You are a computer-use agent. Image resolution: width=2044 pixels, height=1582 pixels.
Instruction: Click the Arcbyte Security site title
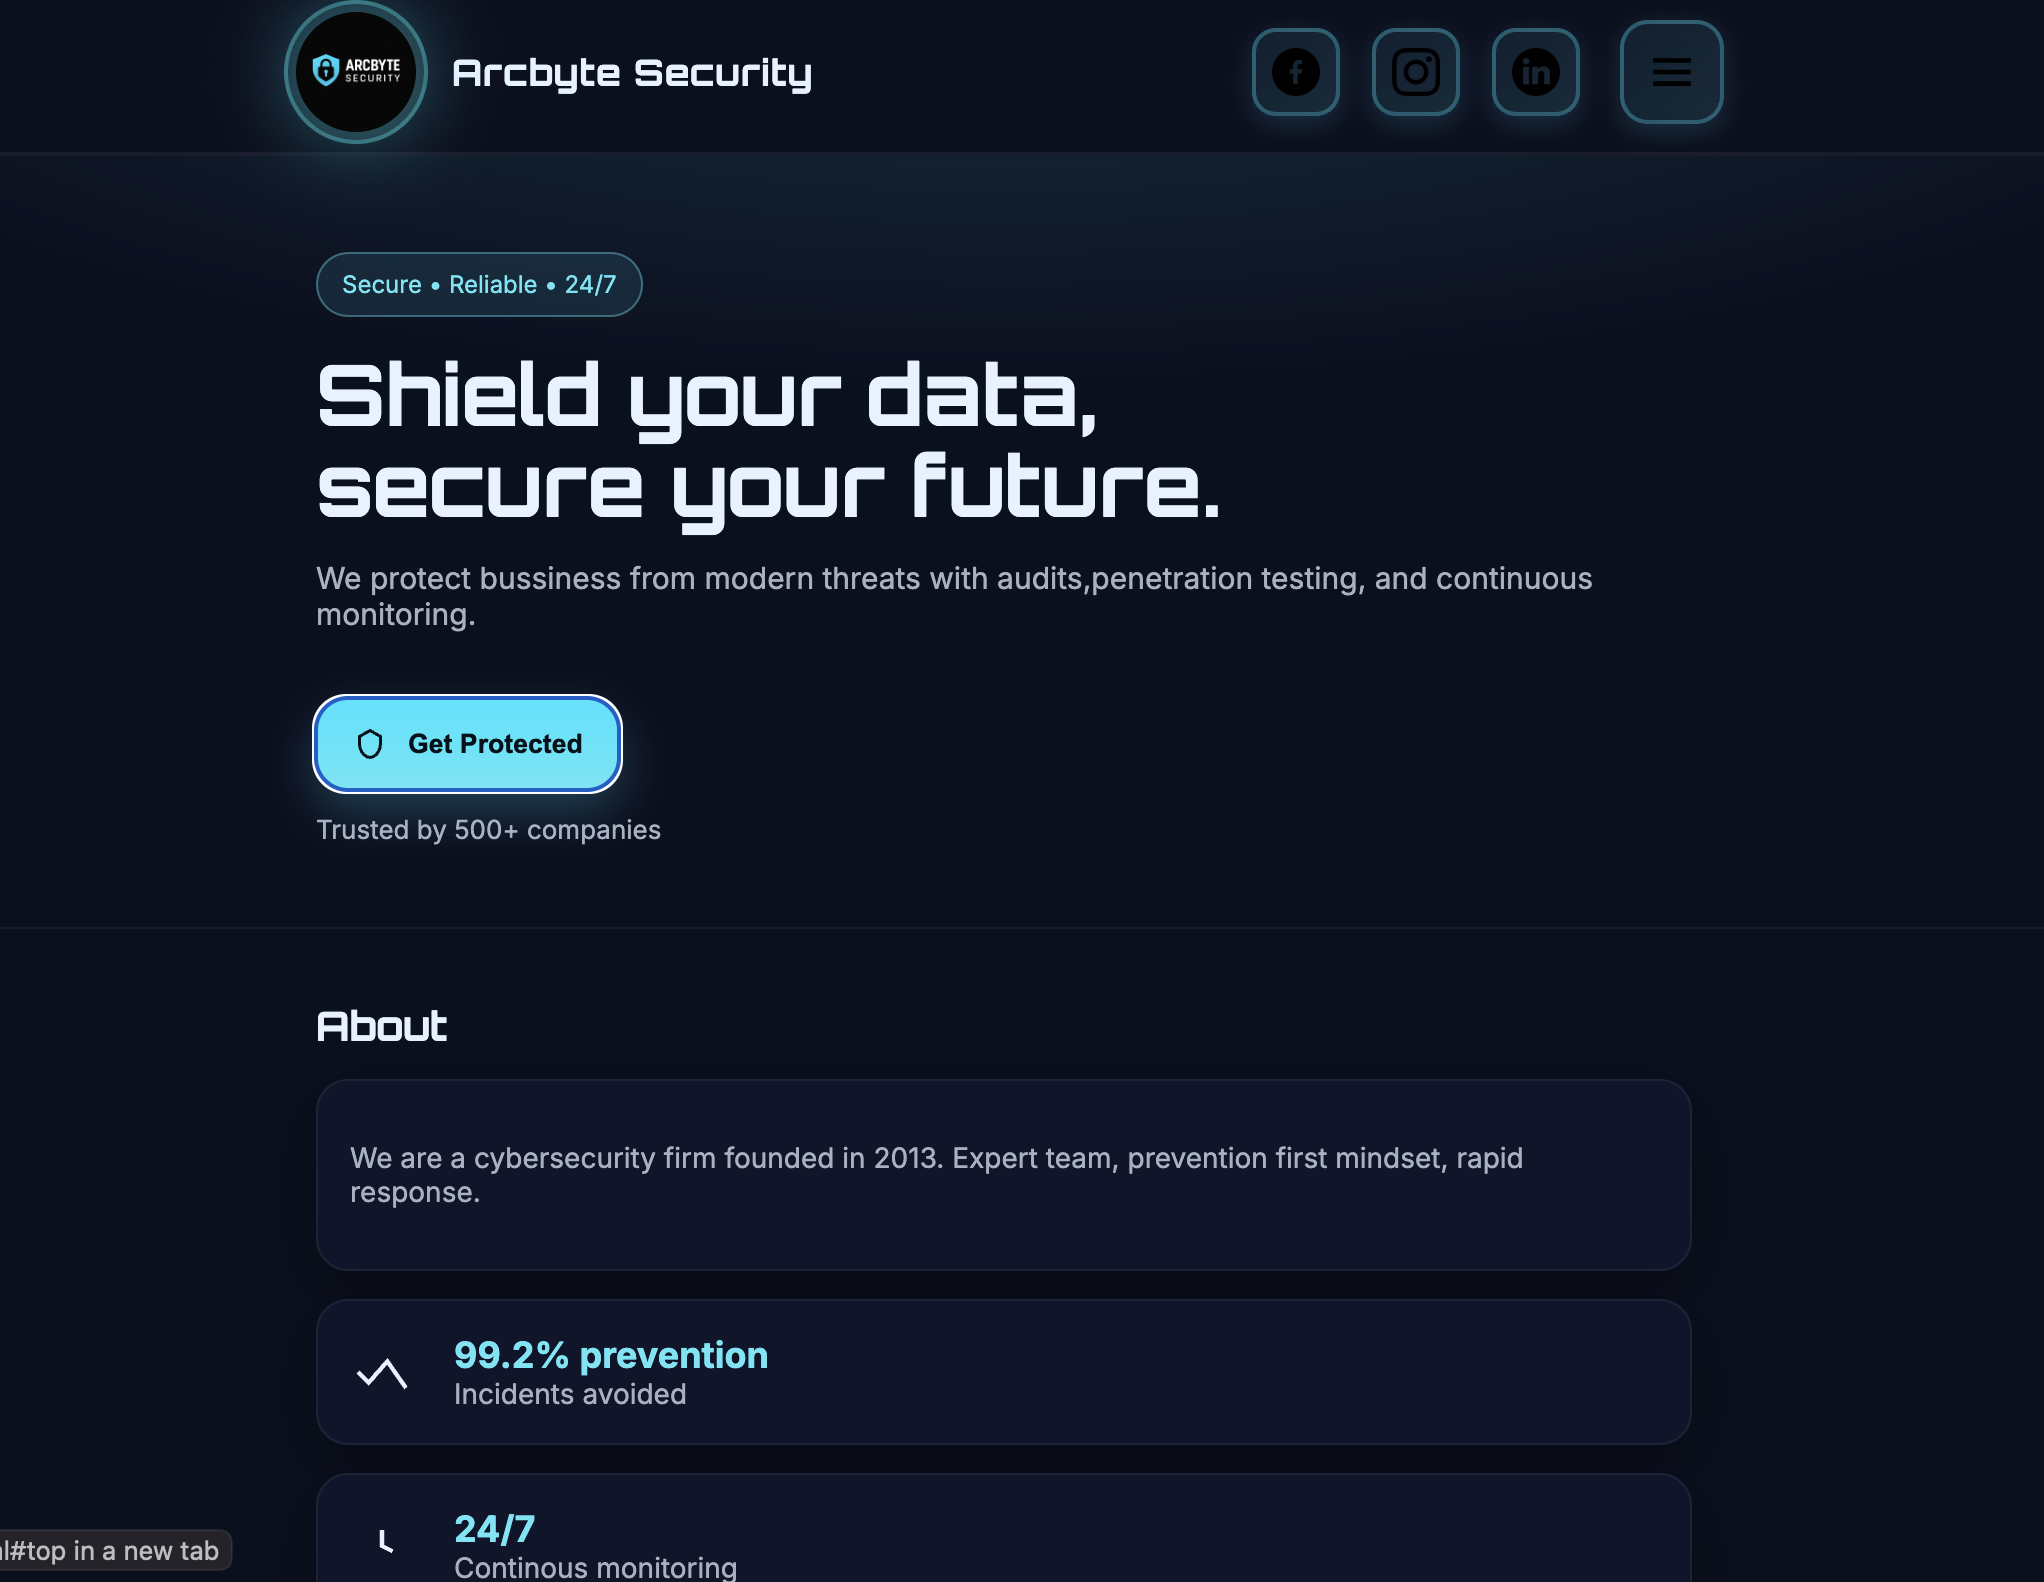632,73
